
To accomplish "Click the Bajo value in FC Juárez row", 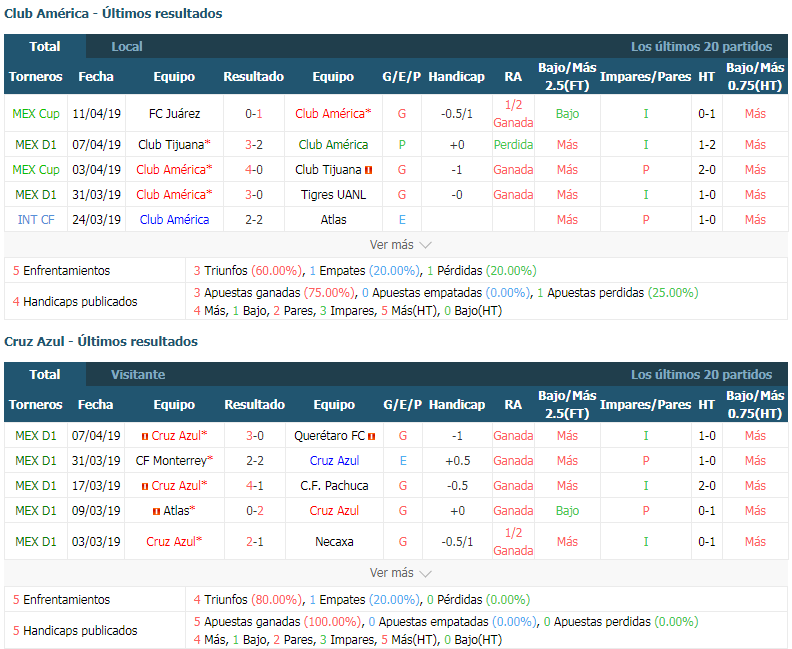I will tap(567, 114).
